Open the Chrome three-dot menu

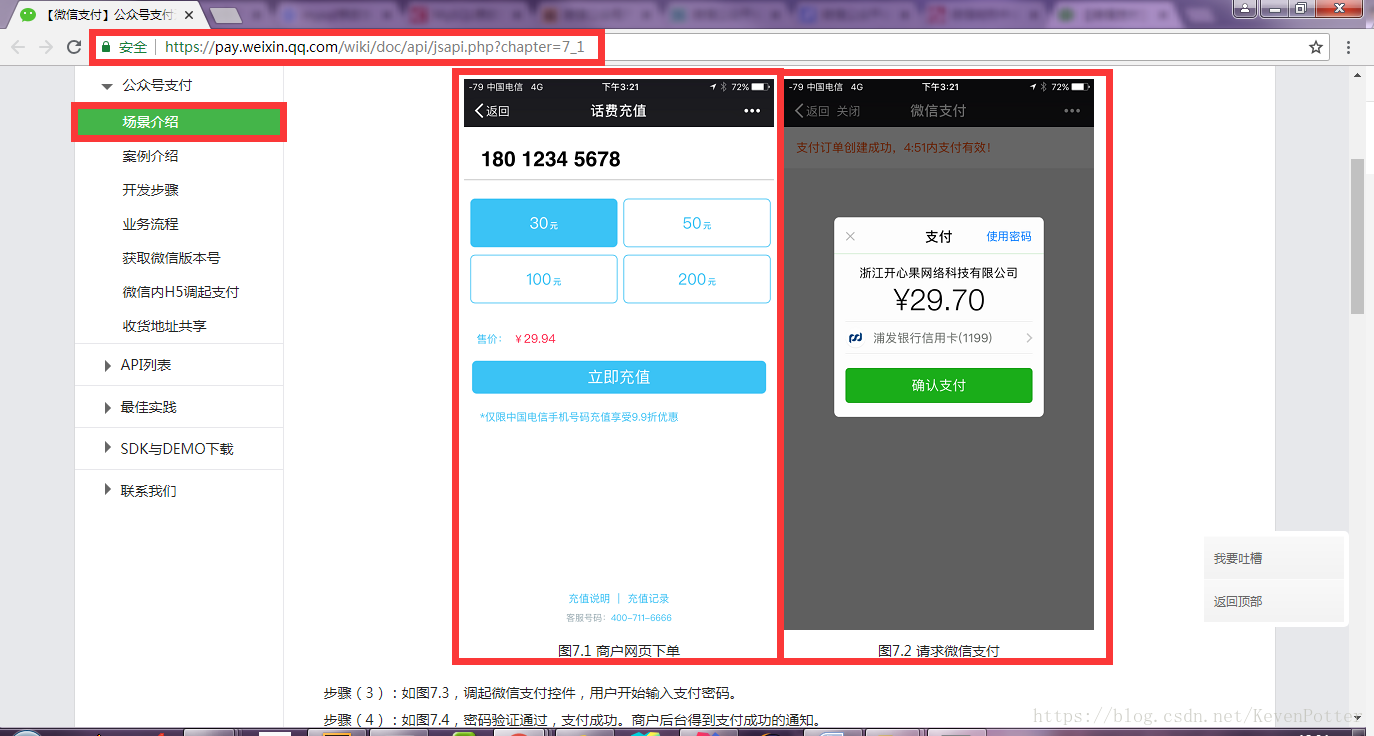click(x=1349, y=47)
